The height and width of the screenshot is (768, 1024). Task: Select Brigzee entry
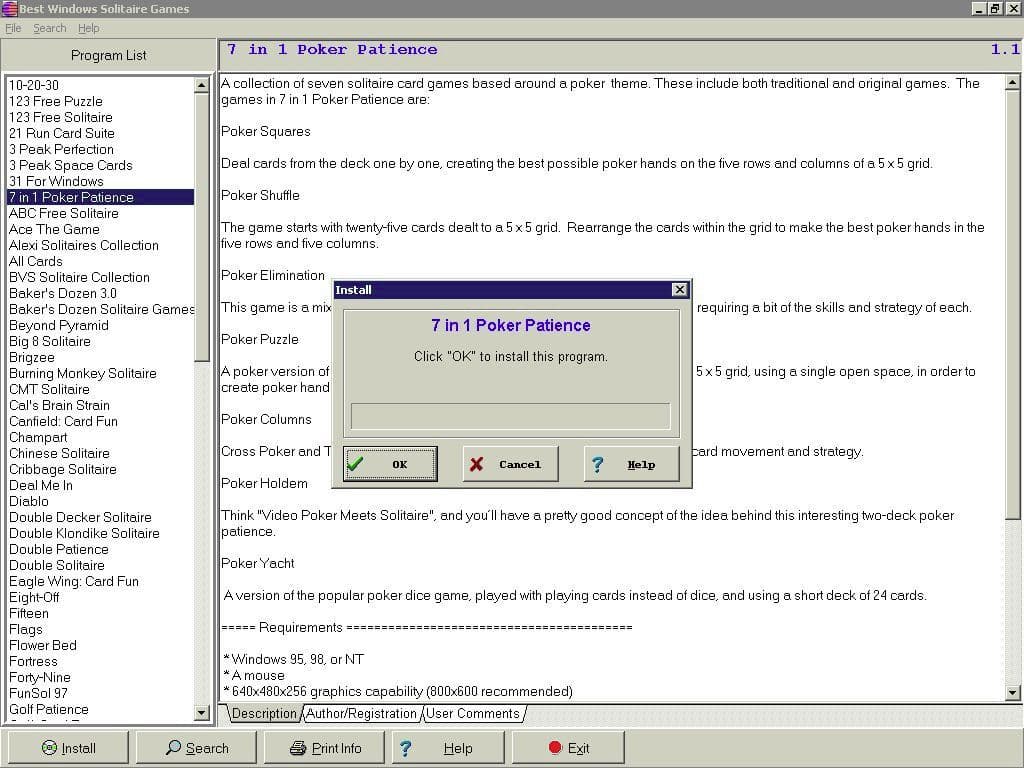tap(101, 357)
